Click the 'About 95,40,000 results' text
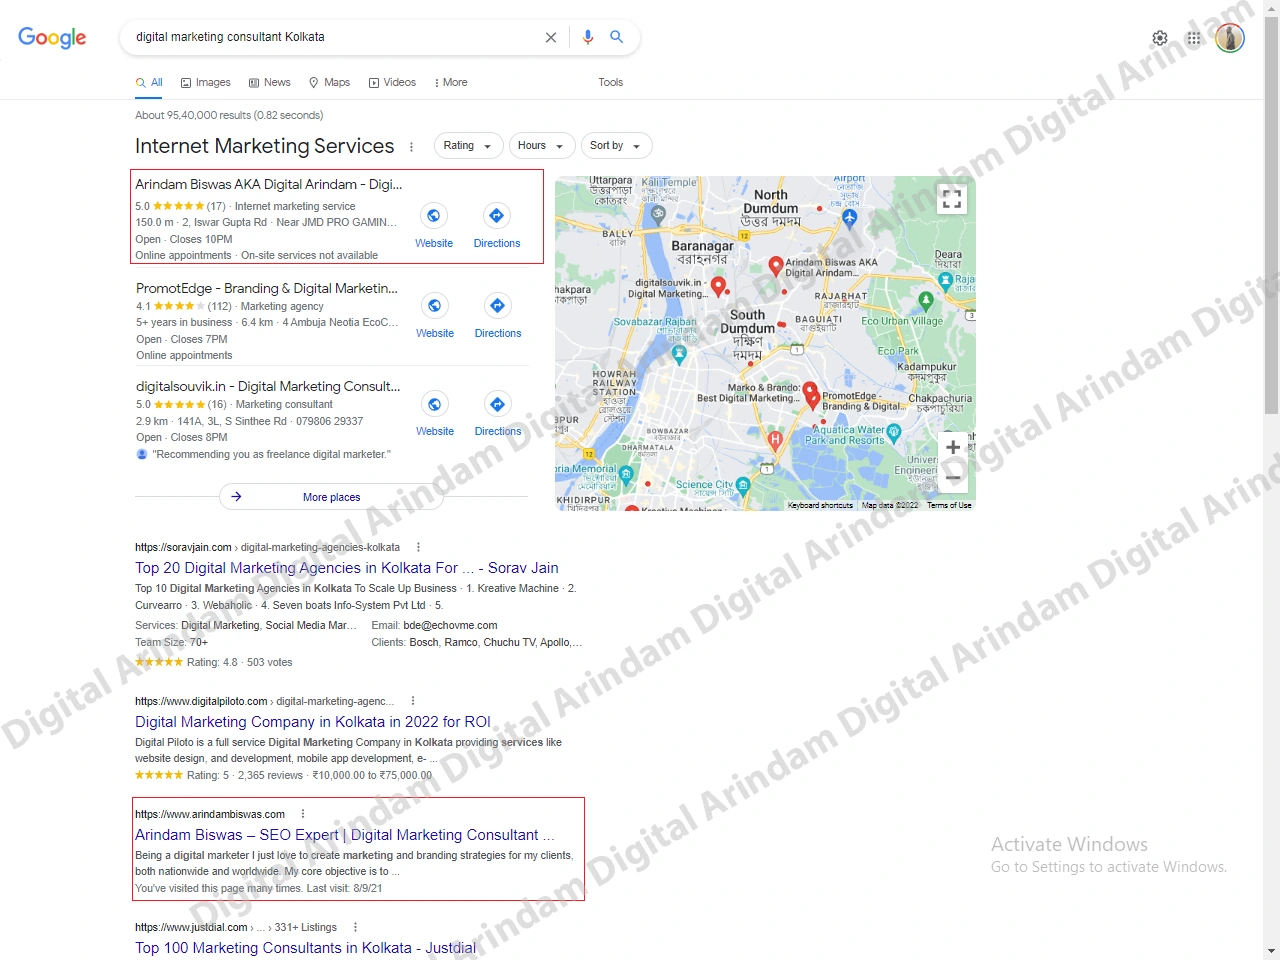 (229, 115)
